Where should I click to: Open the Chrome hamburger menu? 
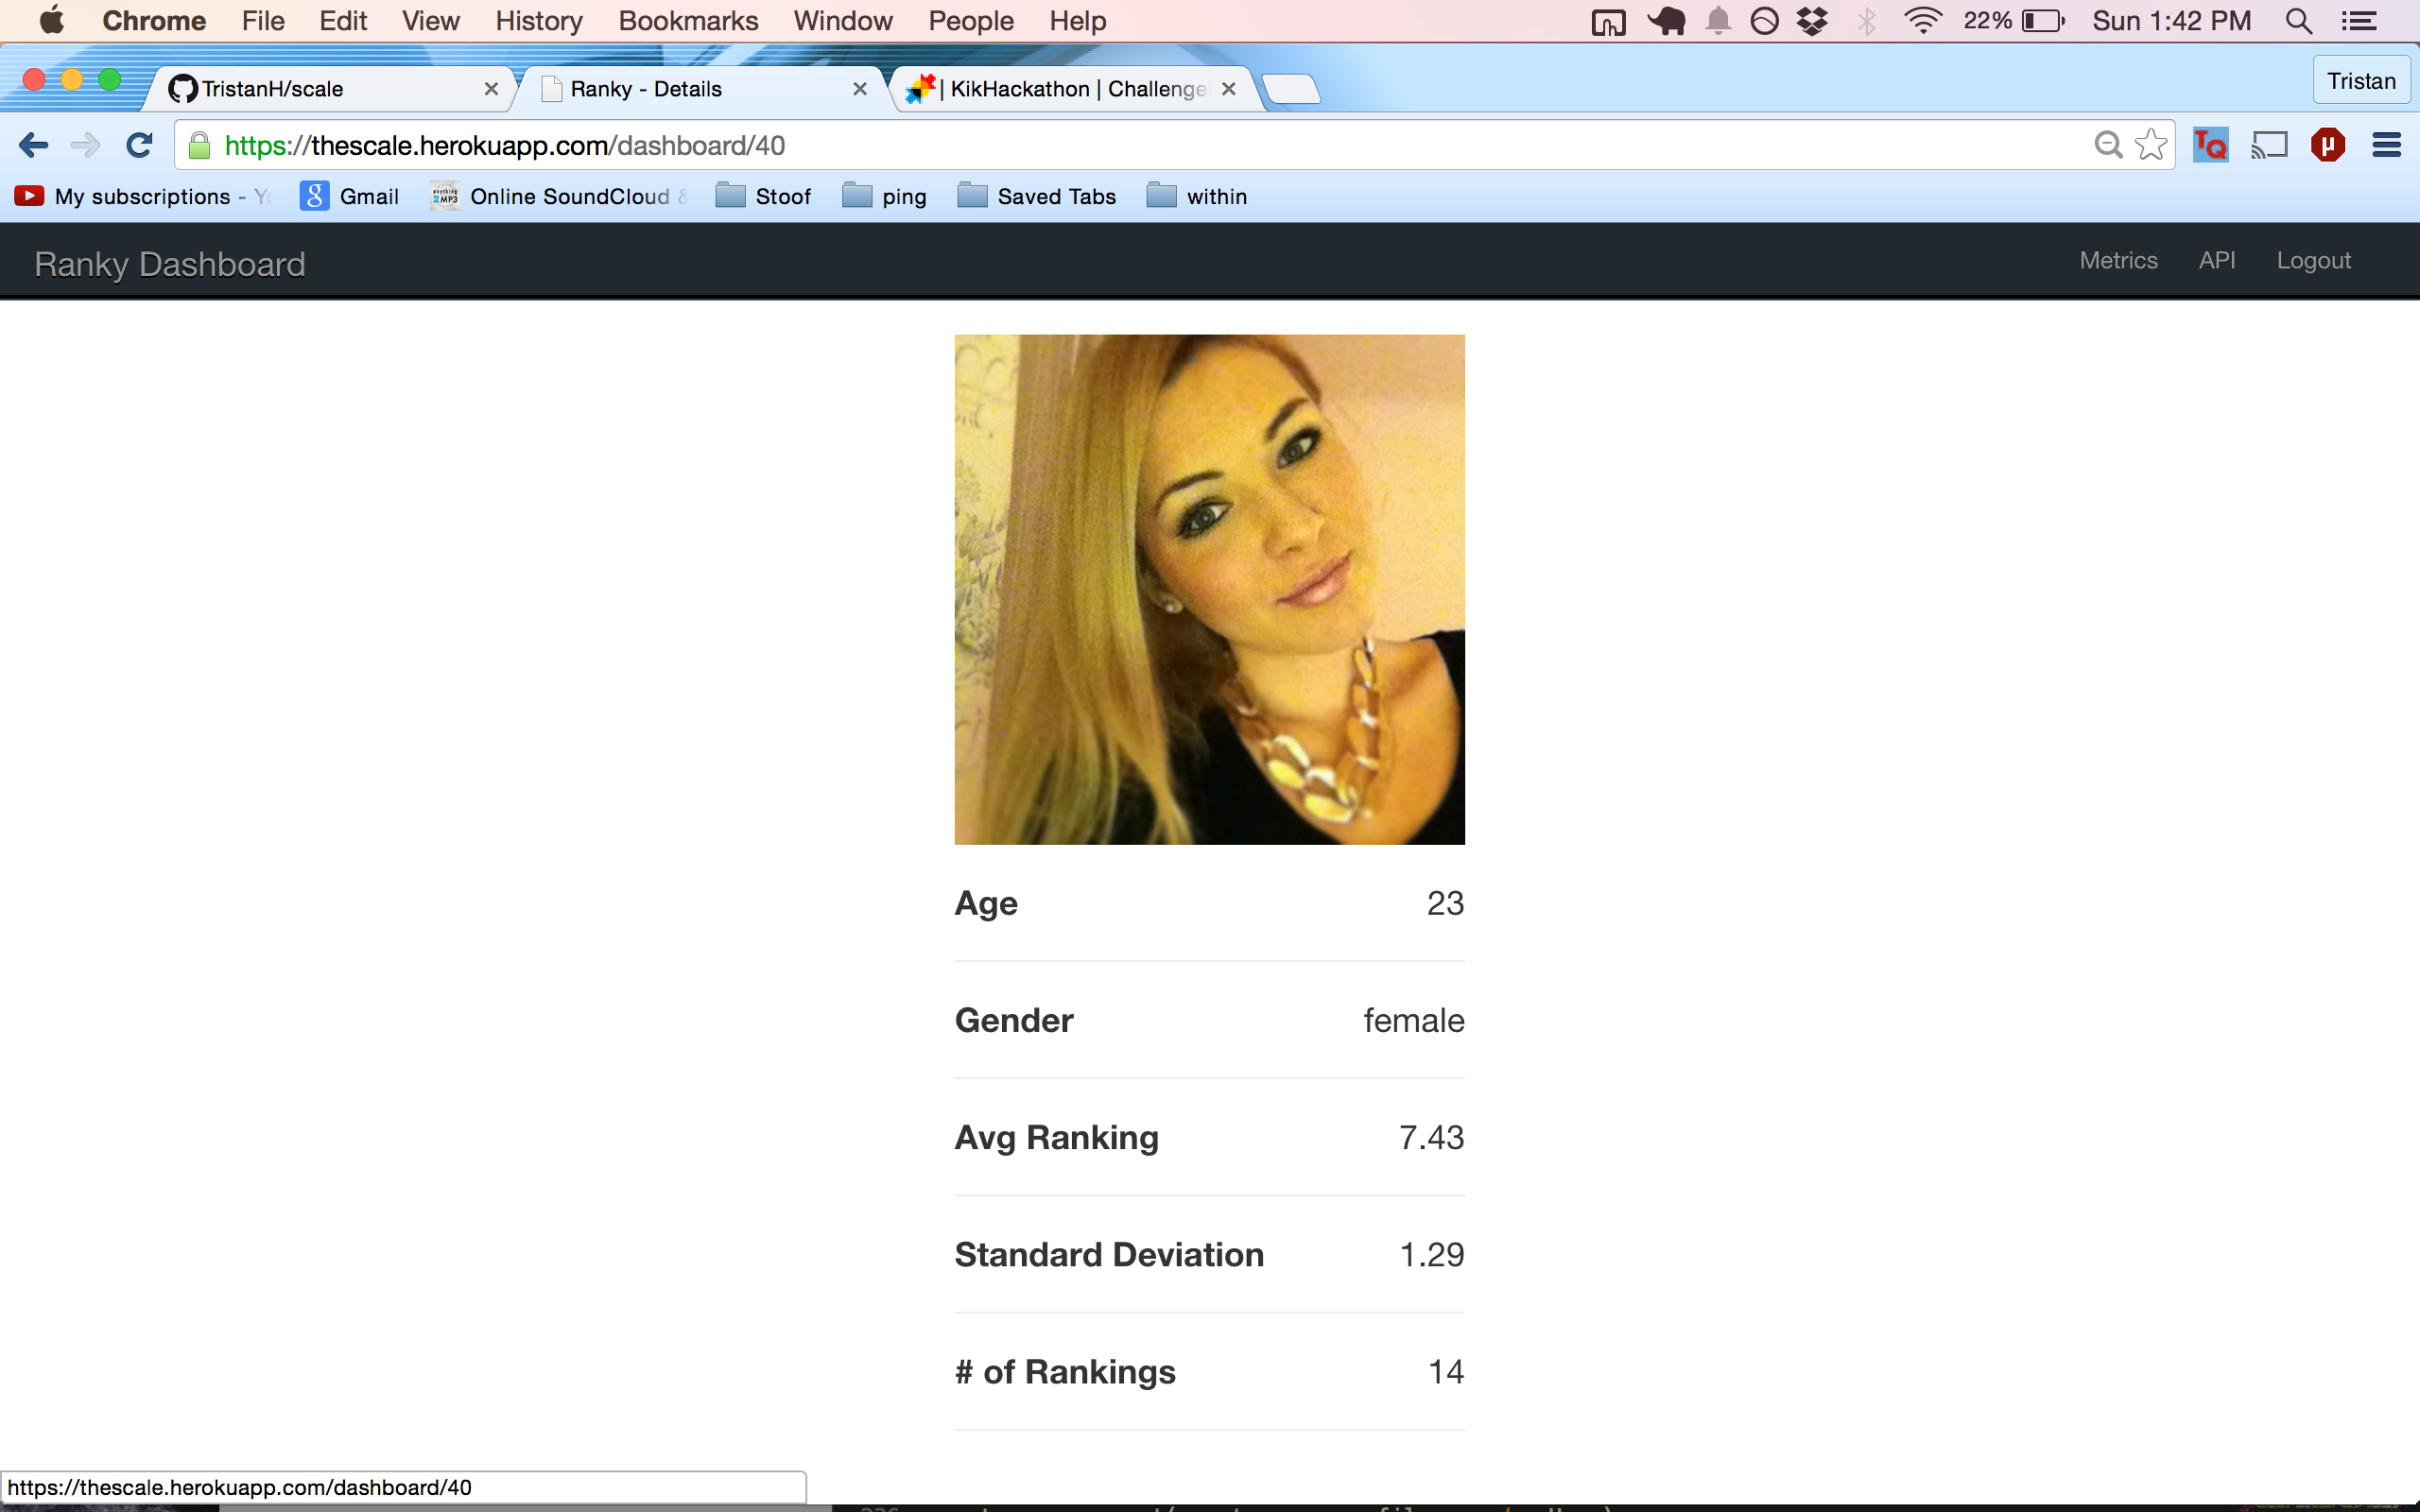click(x=2386, y=146)
